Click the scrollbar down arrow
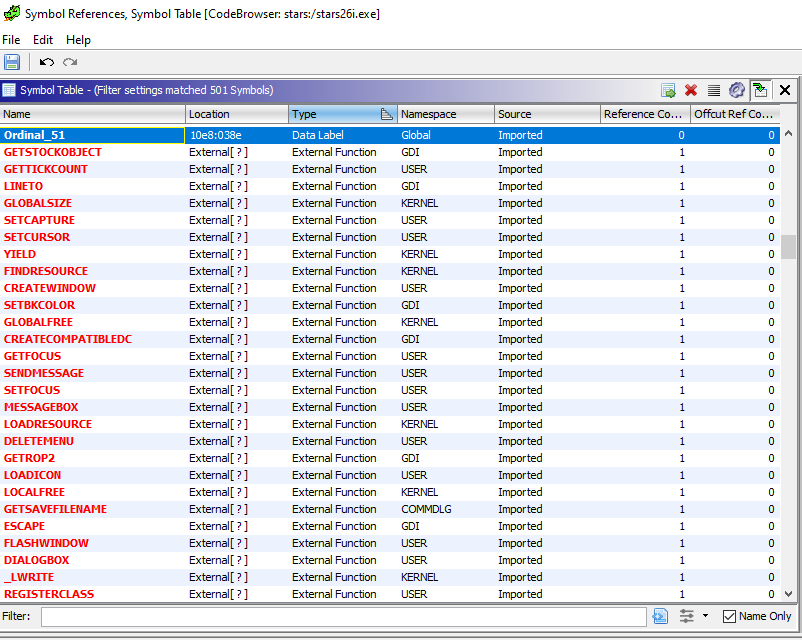 (x=788, y=594)
